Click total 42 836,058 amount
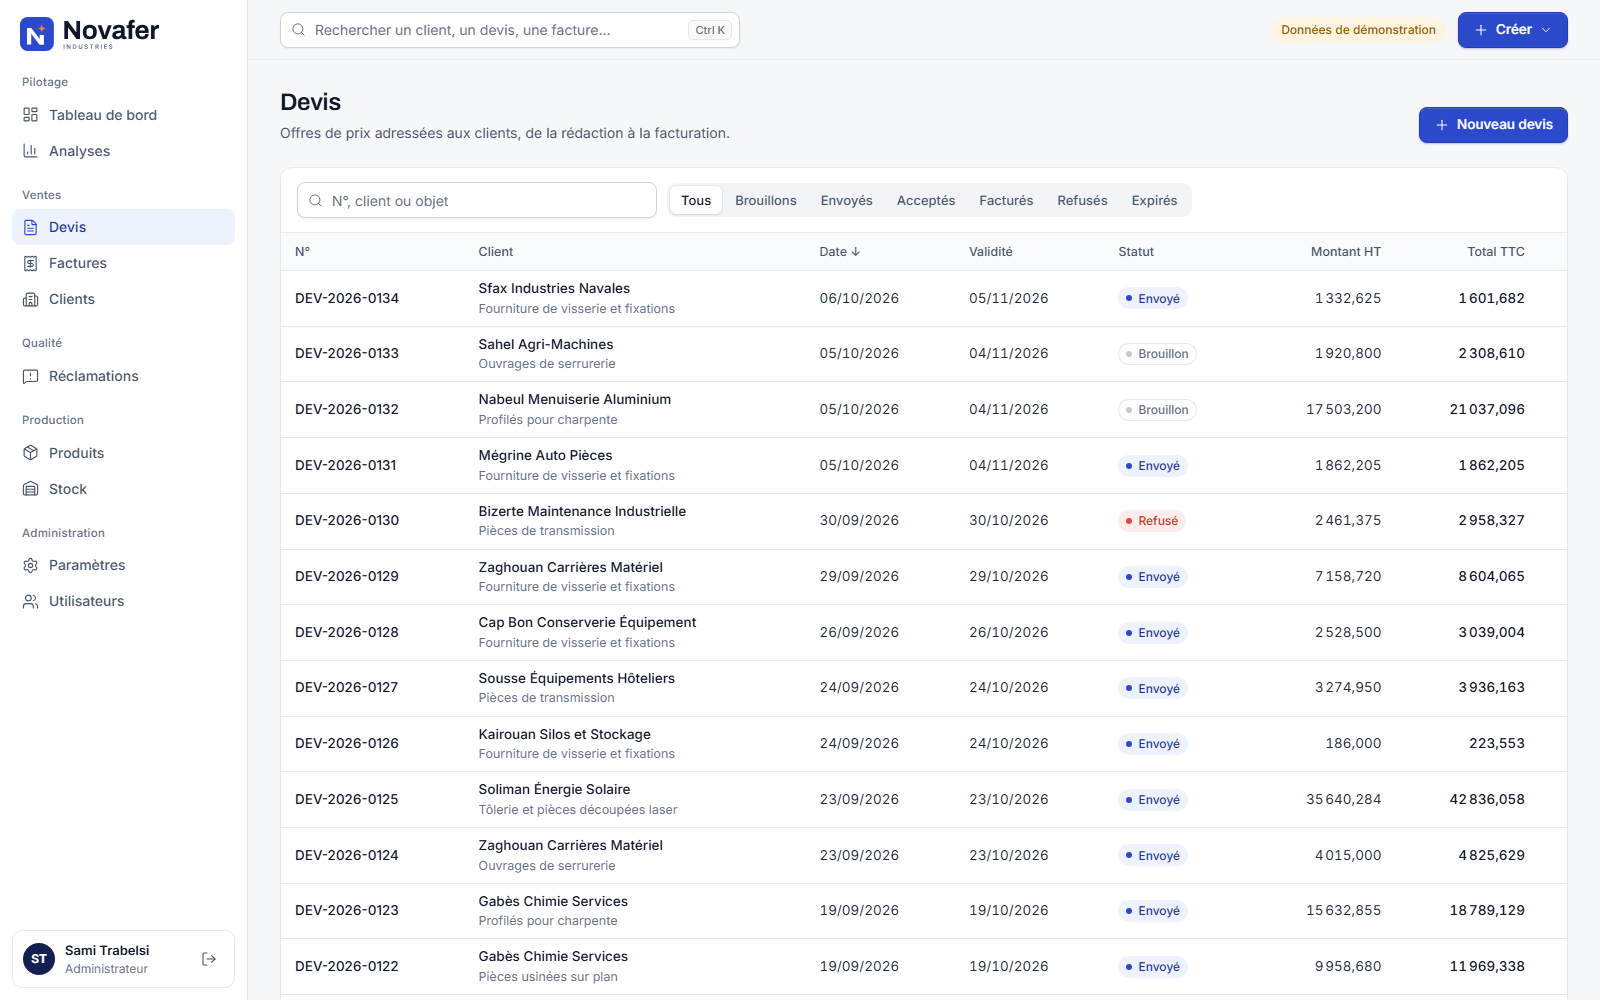Image resolution: width=1600 pixels, height=1000 pixels. pos(1487,799)
